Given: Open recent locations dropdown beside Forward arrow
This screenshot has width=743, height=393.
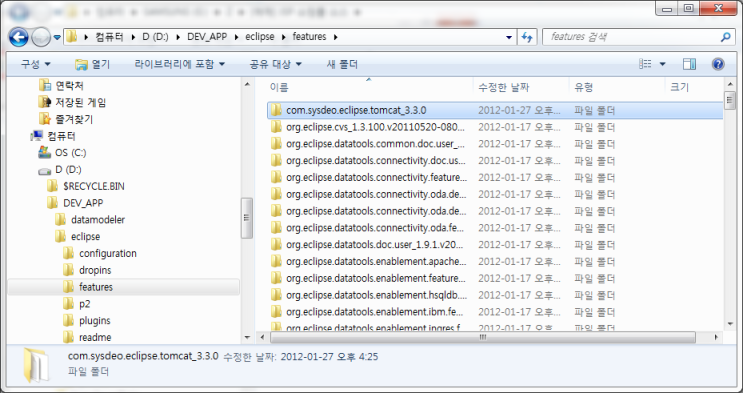Looking at the screenshot, I should pos(57,37).
